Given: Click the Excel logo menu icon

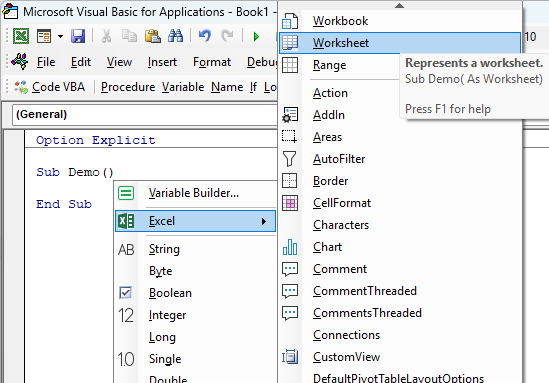Looking at the screenshot, I should [x=126, y=221].
